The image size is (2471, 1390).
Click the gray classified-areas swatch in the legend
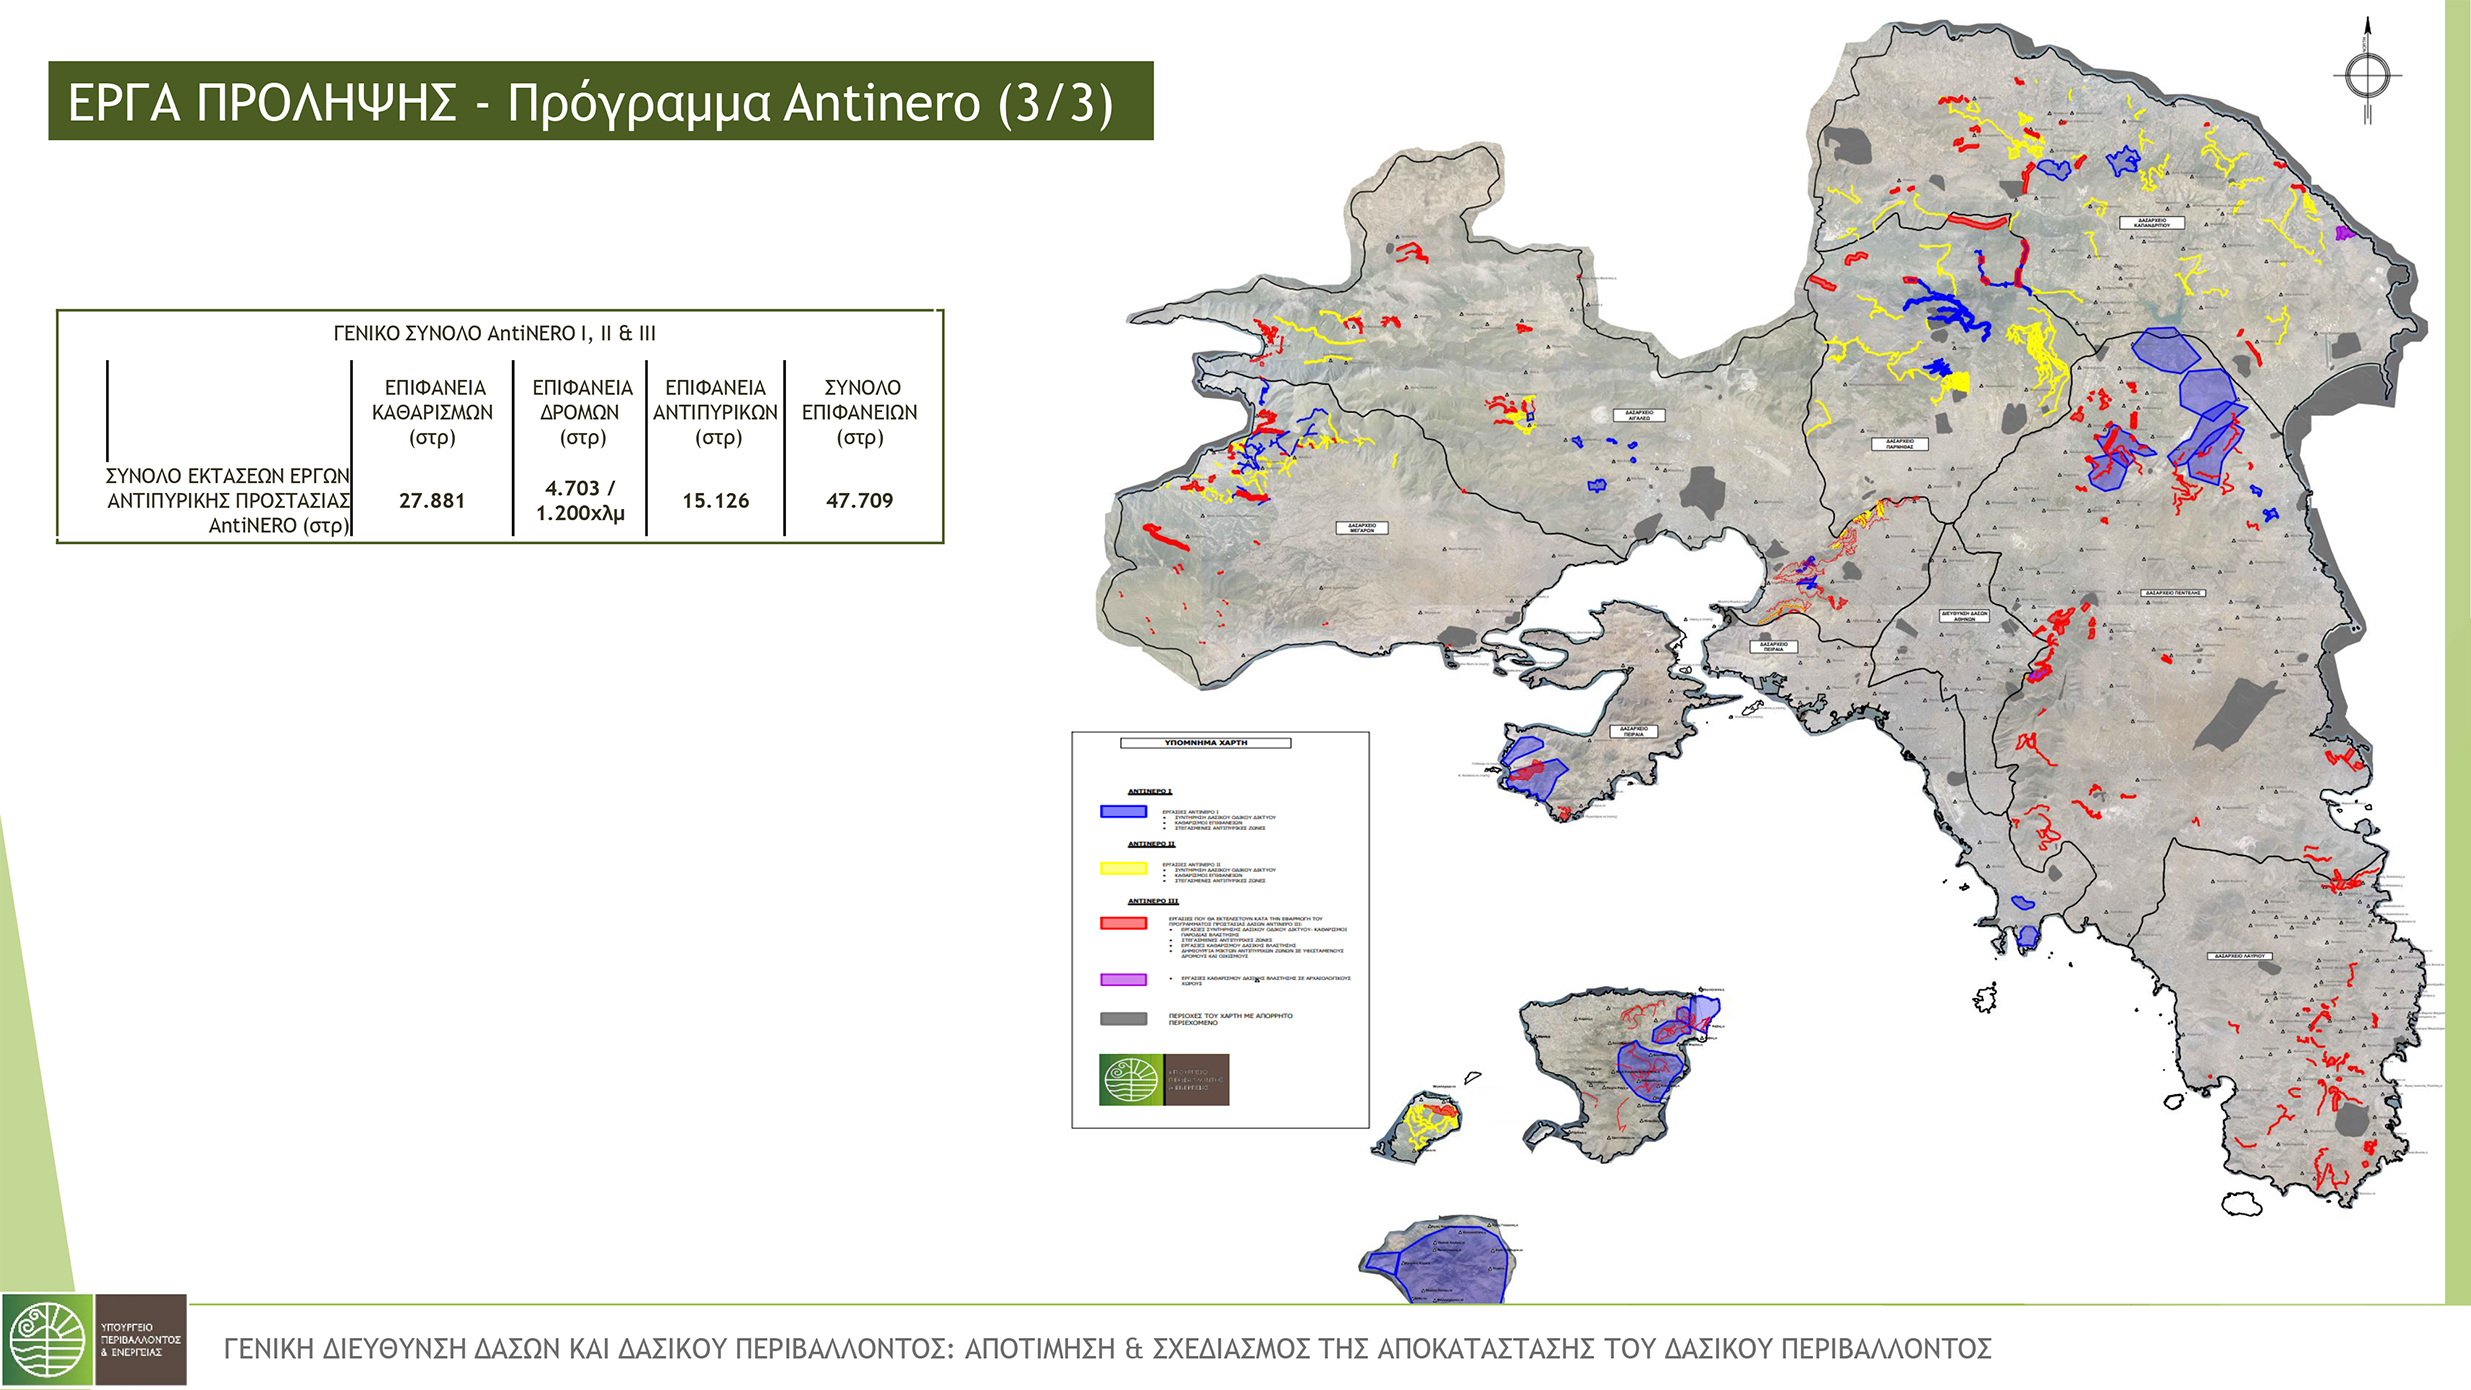[1122, 1019]
